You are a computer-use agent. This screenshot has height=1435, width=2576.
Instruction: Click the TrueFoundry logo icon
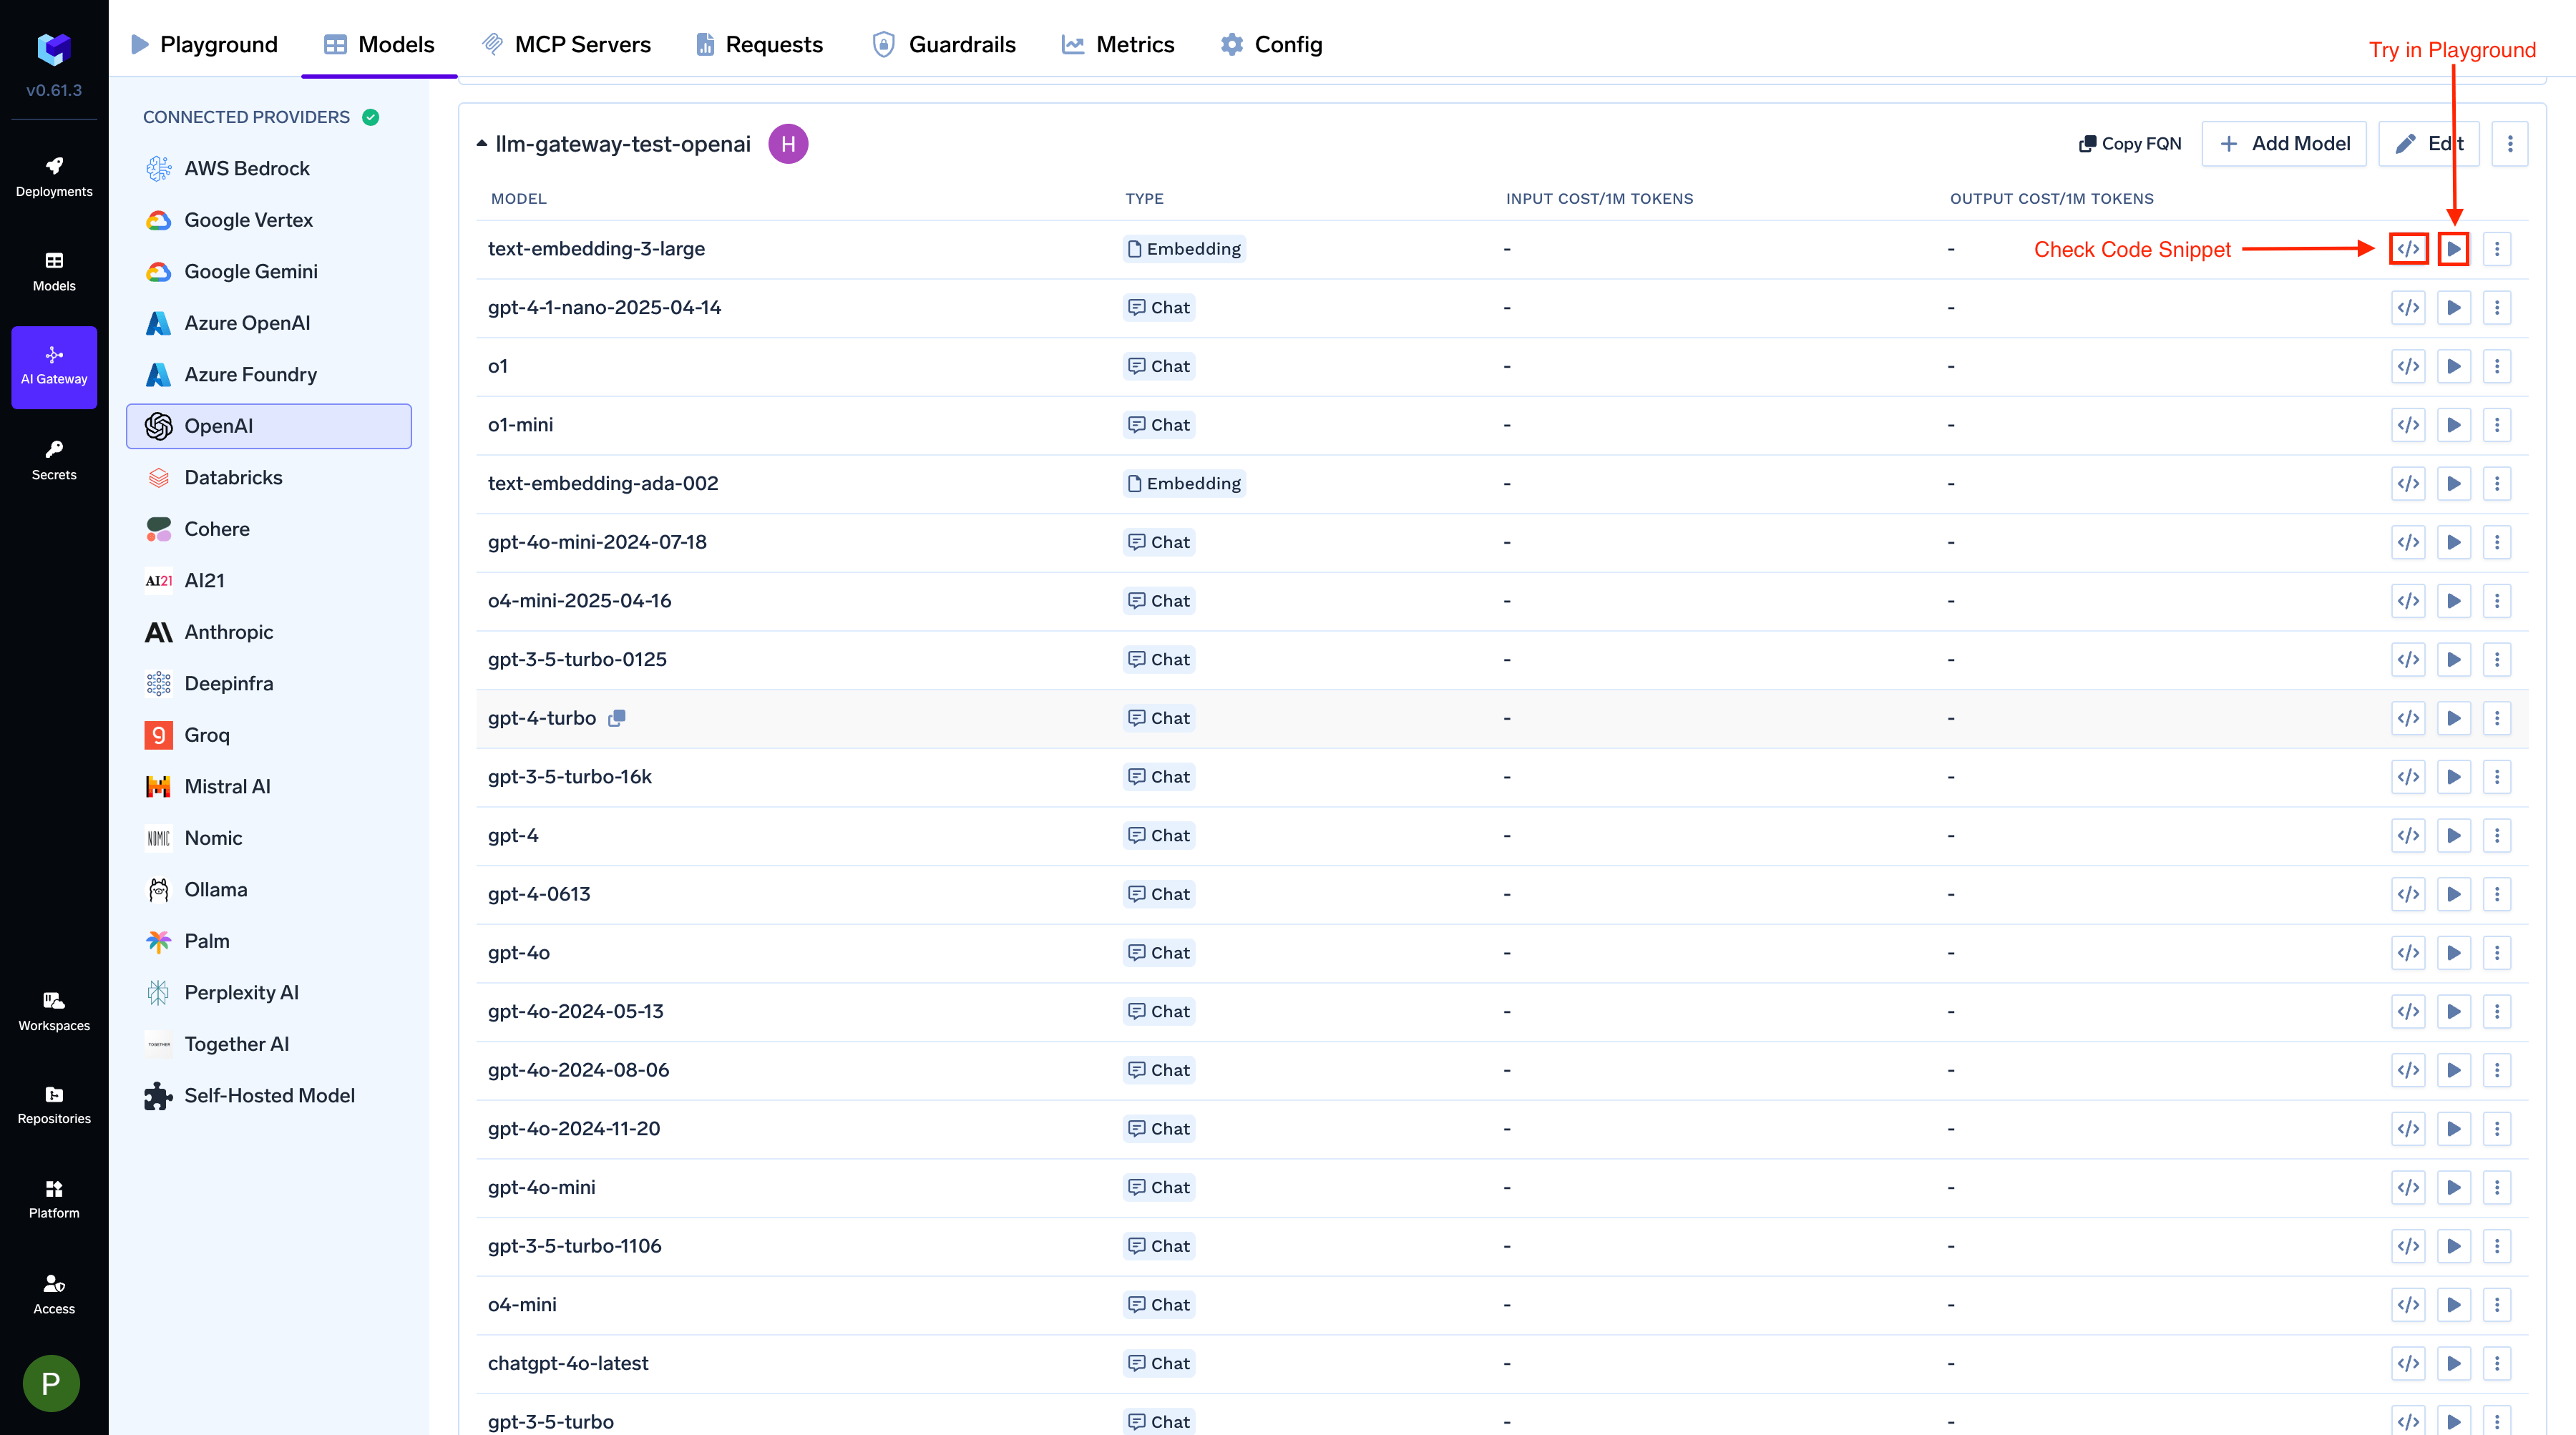(x=54, y=48)
